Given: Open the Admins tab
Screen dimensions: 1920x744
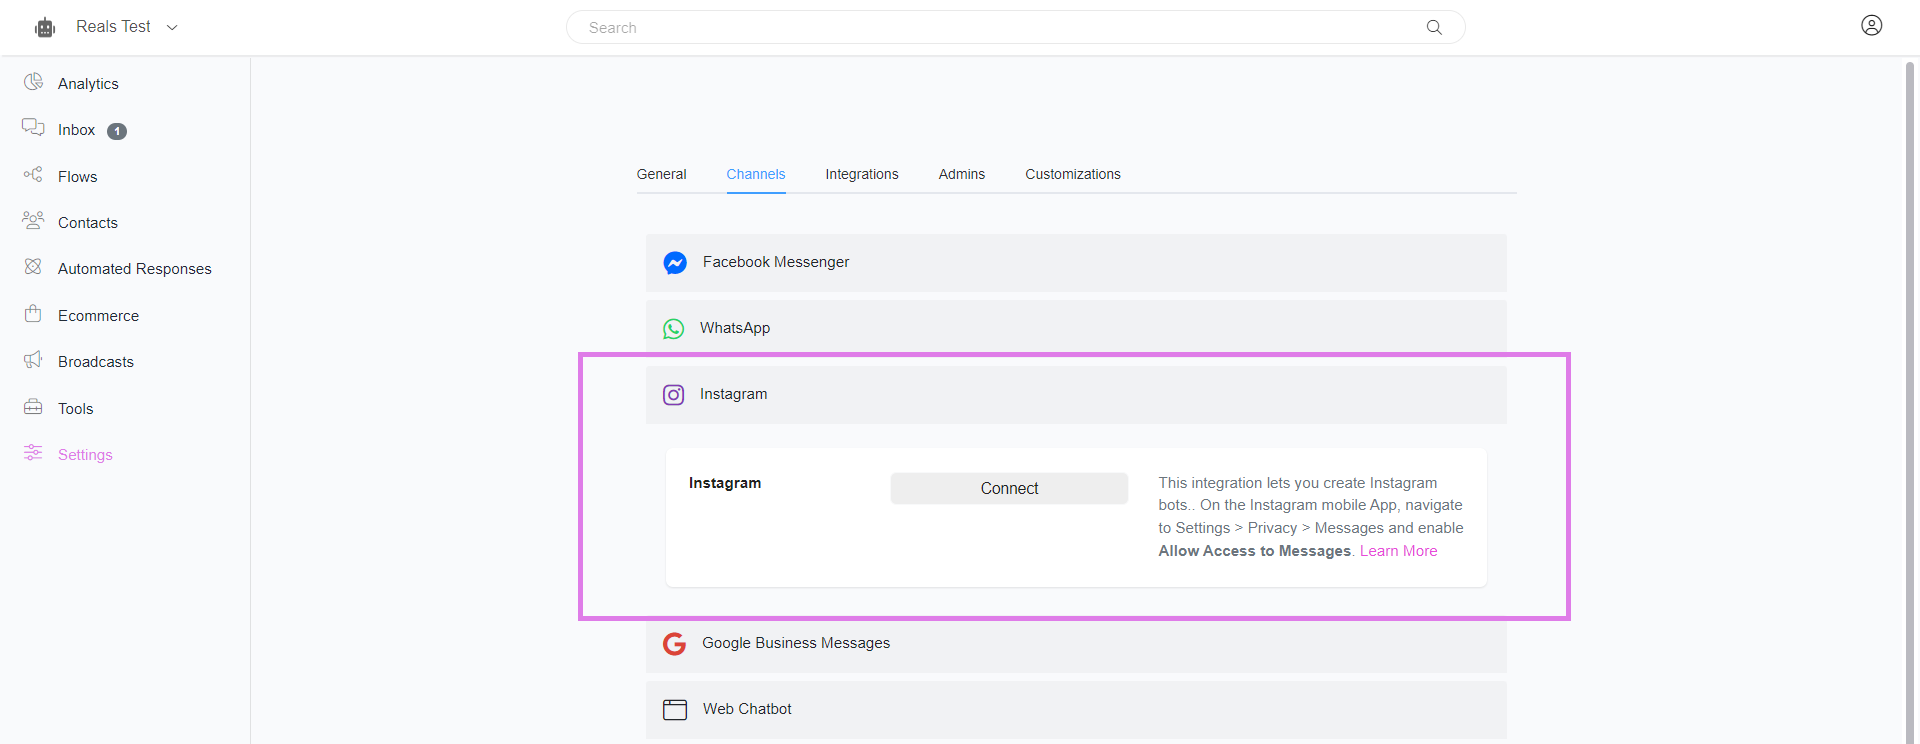Looking at the screenshot, I should click(962, 174).
